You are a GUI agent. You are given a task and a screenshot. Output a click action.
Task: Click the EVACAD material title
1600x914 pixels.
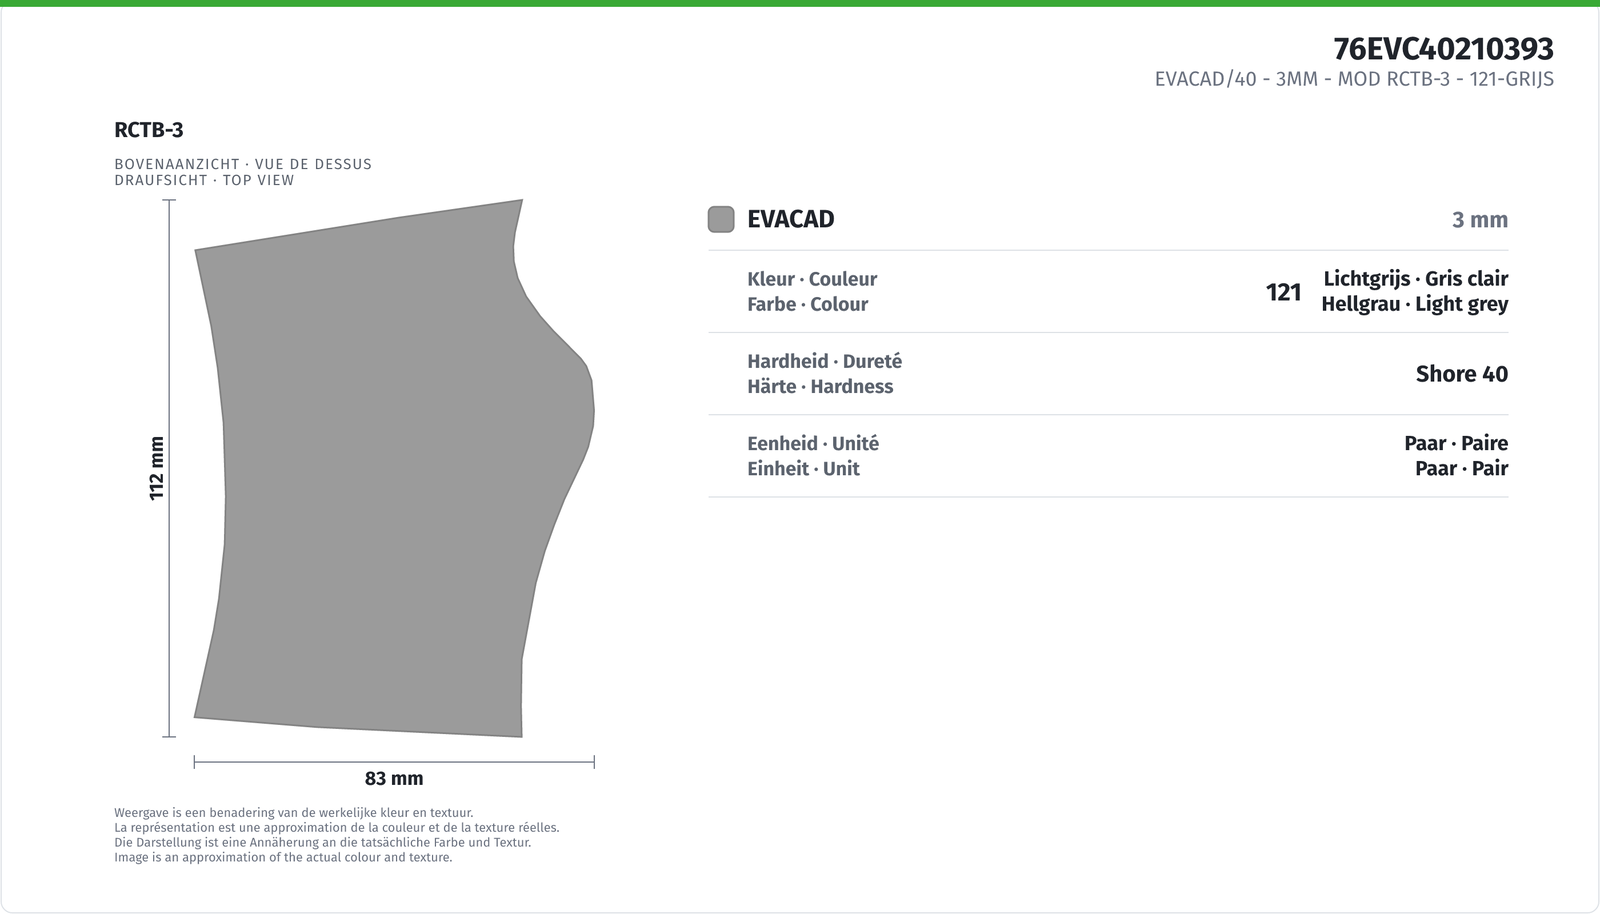(791, 219)
